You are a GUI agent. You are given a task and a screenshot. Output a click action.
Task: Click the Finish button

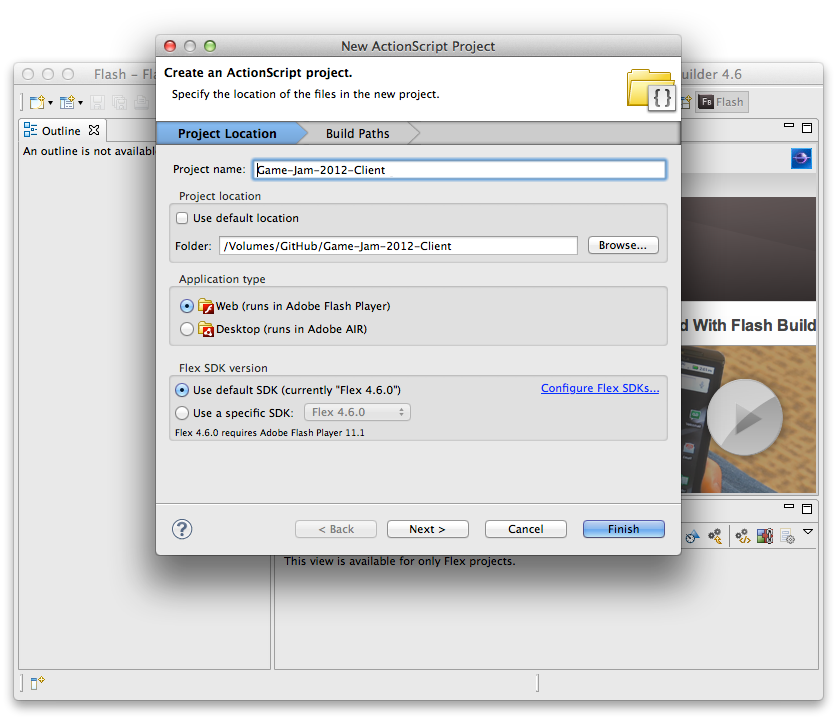pos(623,529)
